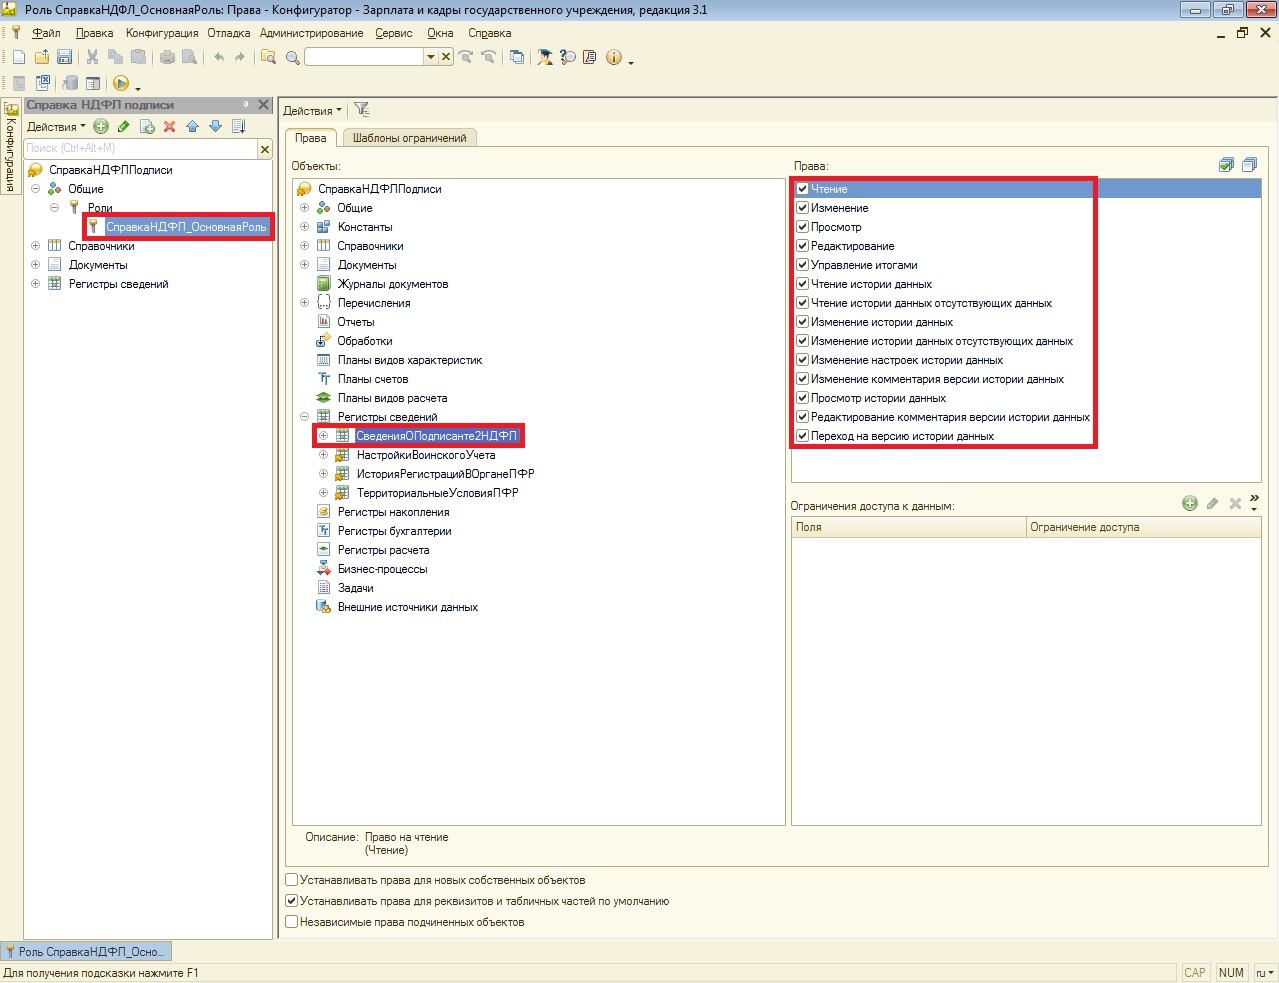Screen dimensions: 1279x983
Task: Uncheck the Изменение right
Action: pyautogui.click(x=802, y=208)
